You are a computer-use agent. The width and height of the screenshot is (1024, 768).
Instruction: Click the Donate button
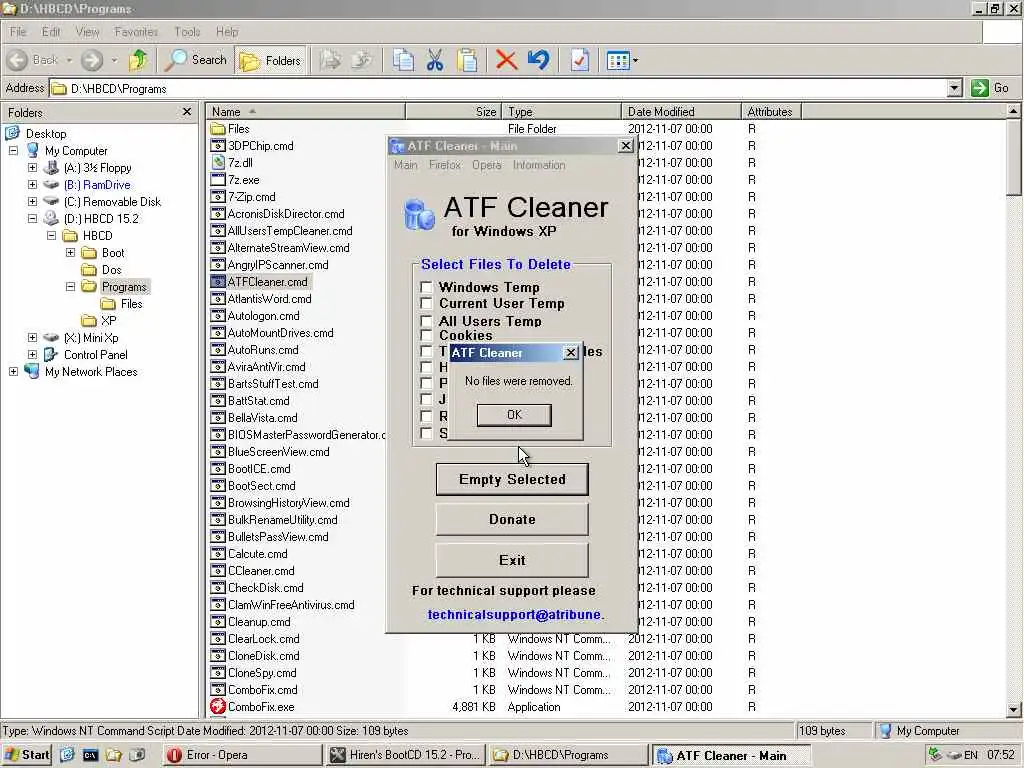click(x=512, y=519)
